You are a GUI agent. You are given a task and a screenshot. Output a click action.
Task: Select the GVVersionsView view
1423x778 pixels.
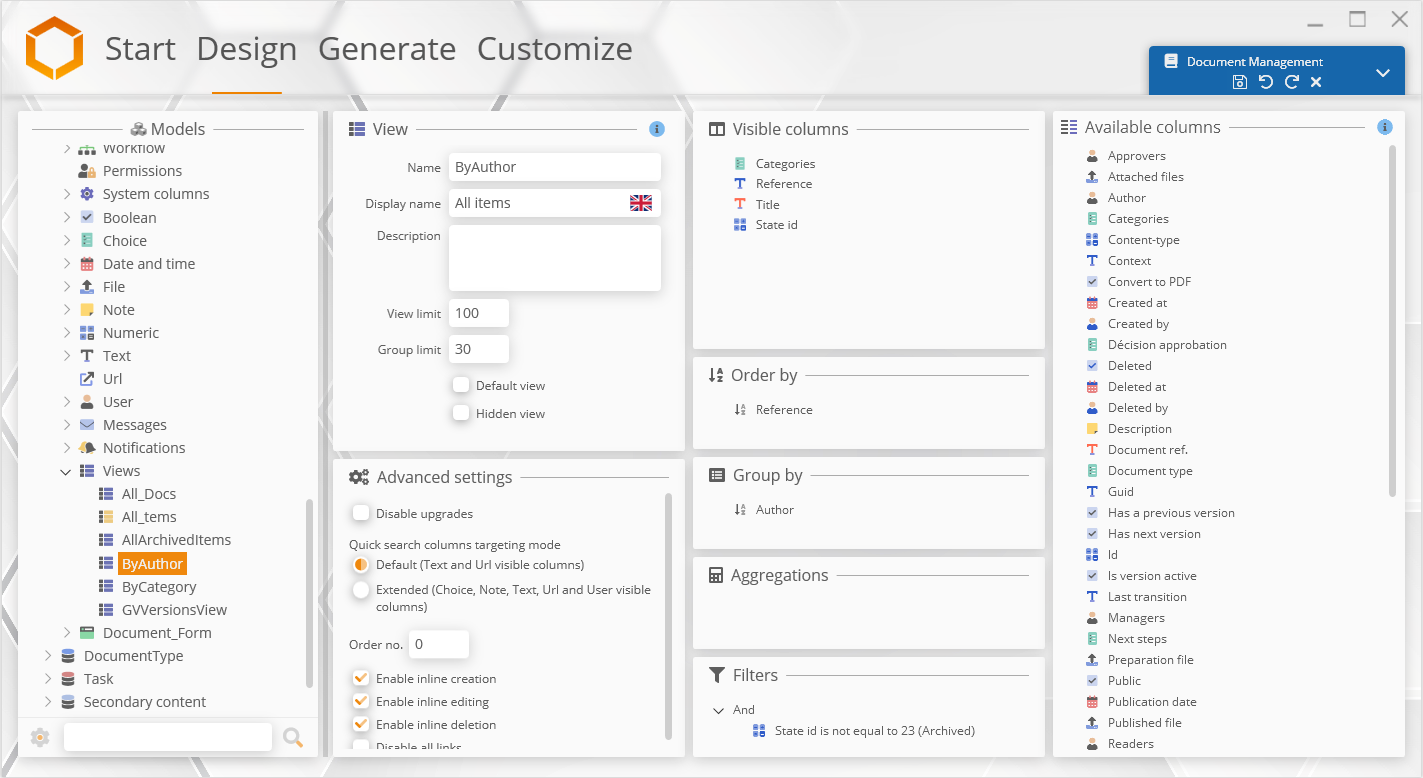point(174,610)
